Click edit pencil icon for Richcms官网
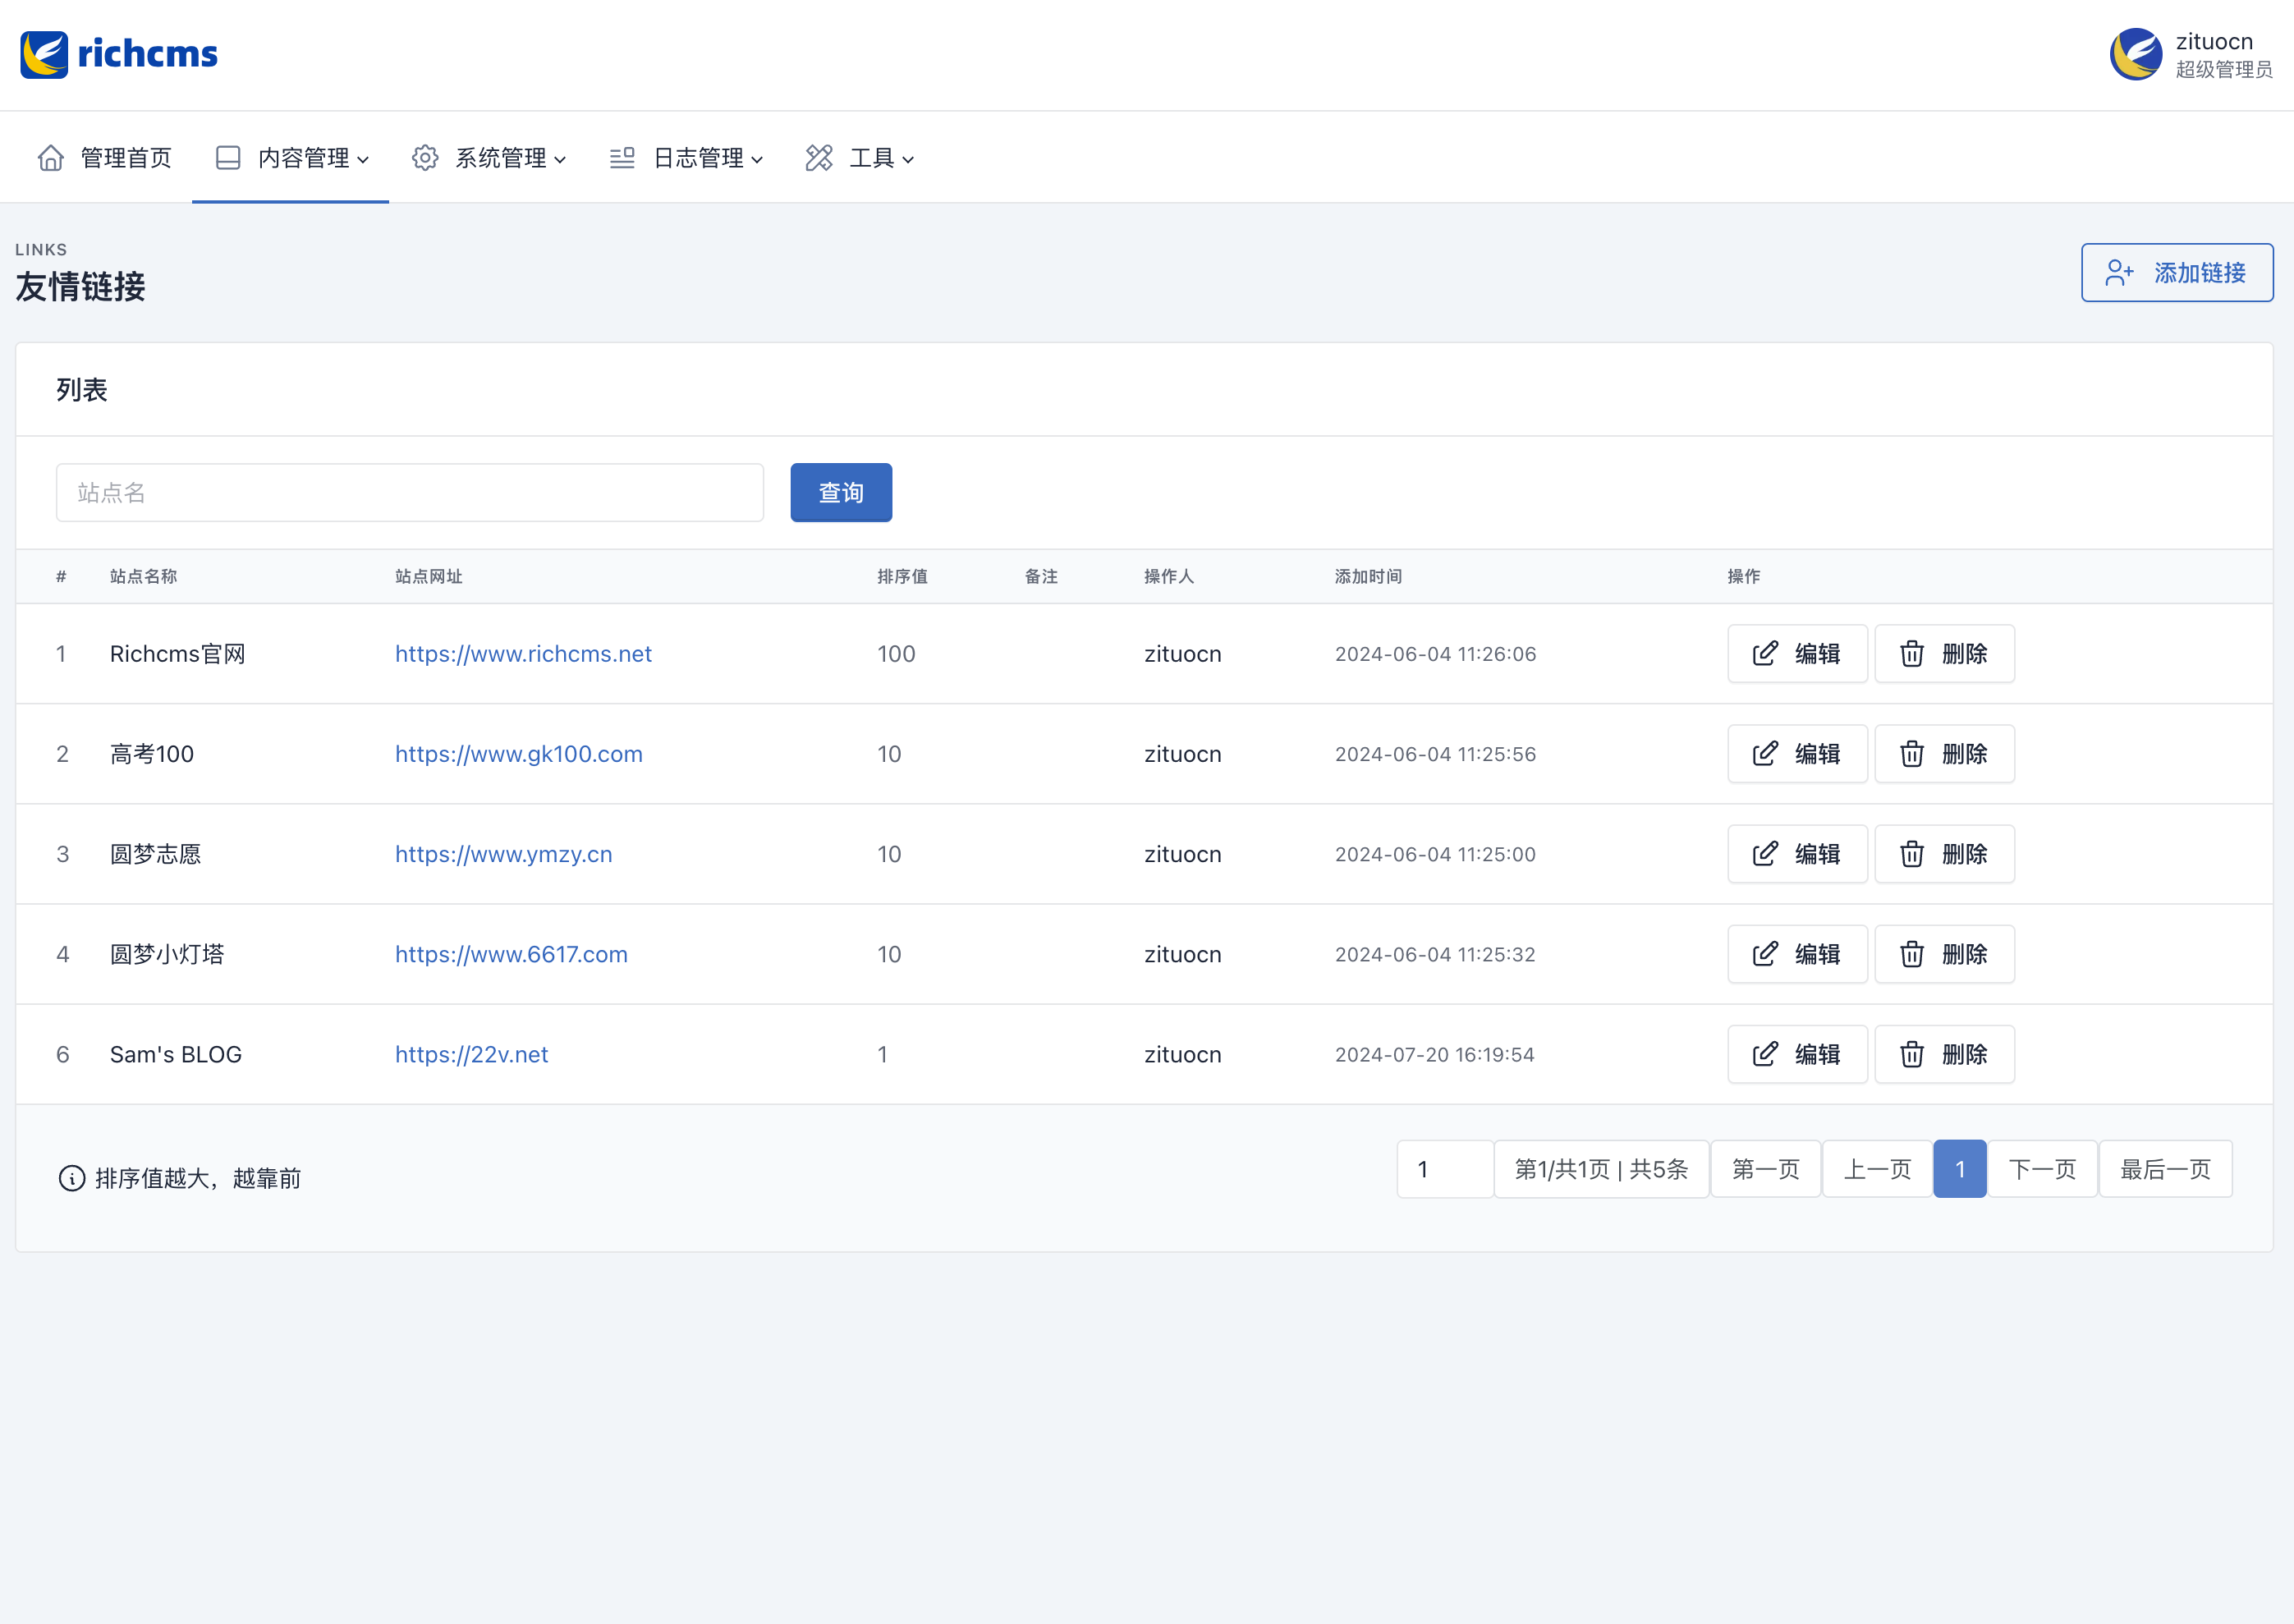The height and width of the screenshot is (1624, 2294). click(x=1765, y=654)
